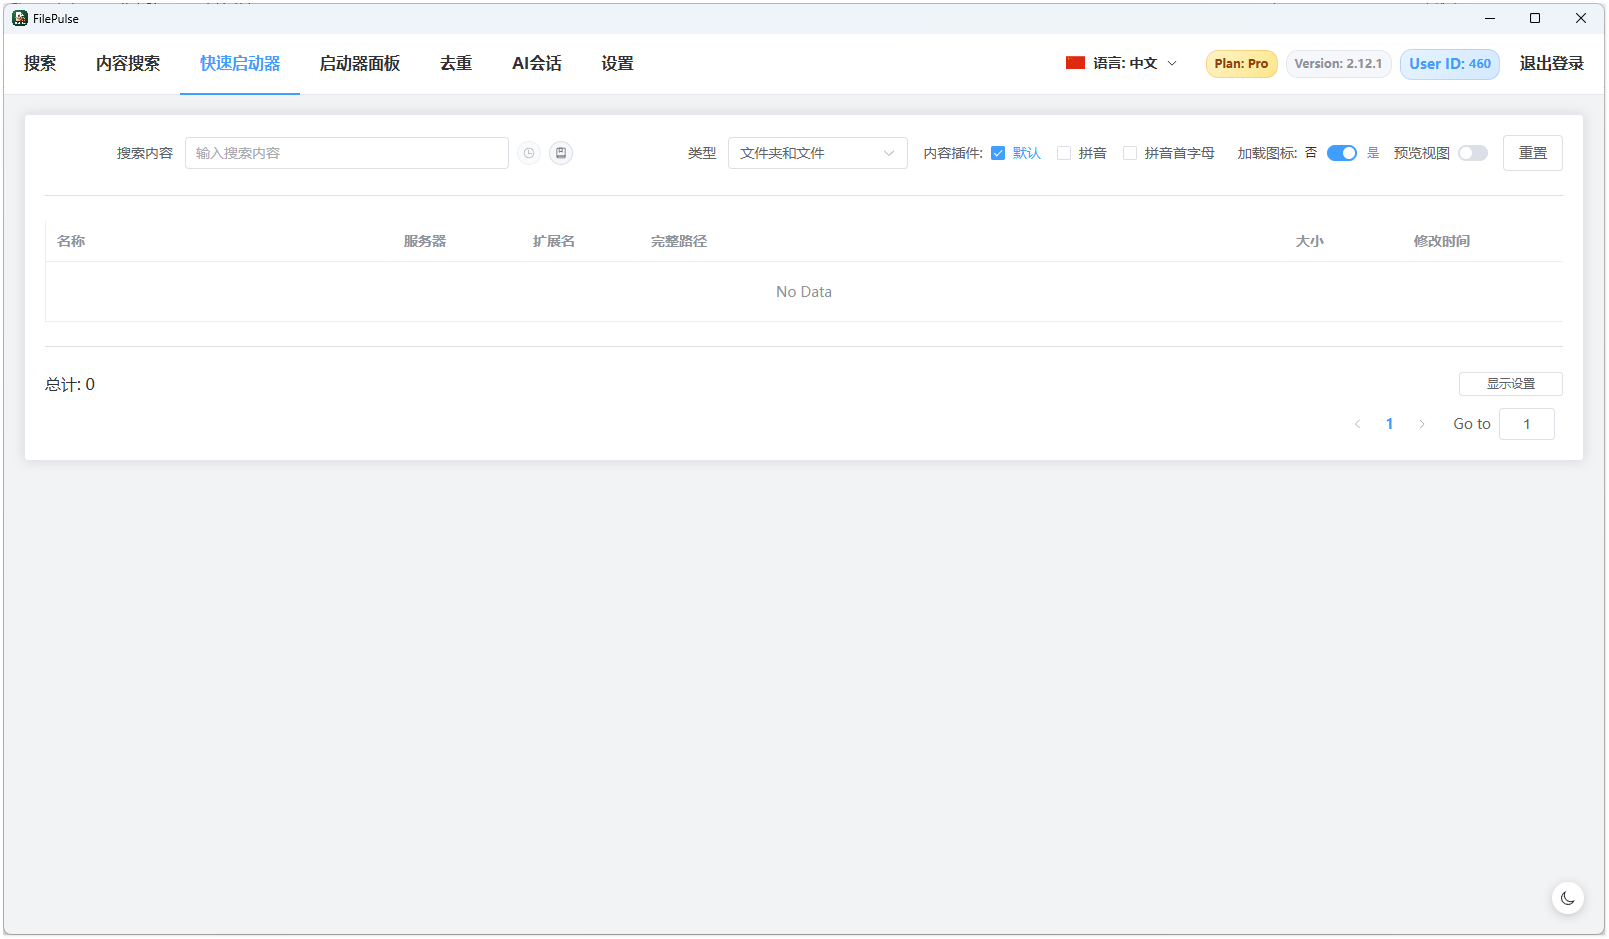Enable the 默认 content plugin checkbox

(x=998, y=153)
